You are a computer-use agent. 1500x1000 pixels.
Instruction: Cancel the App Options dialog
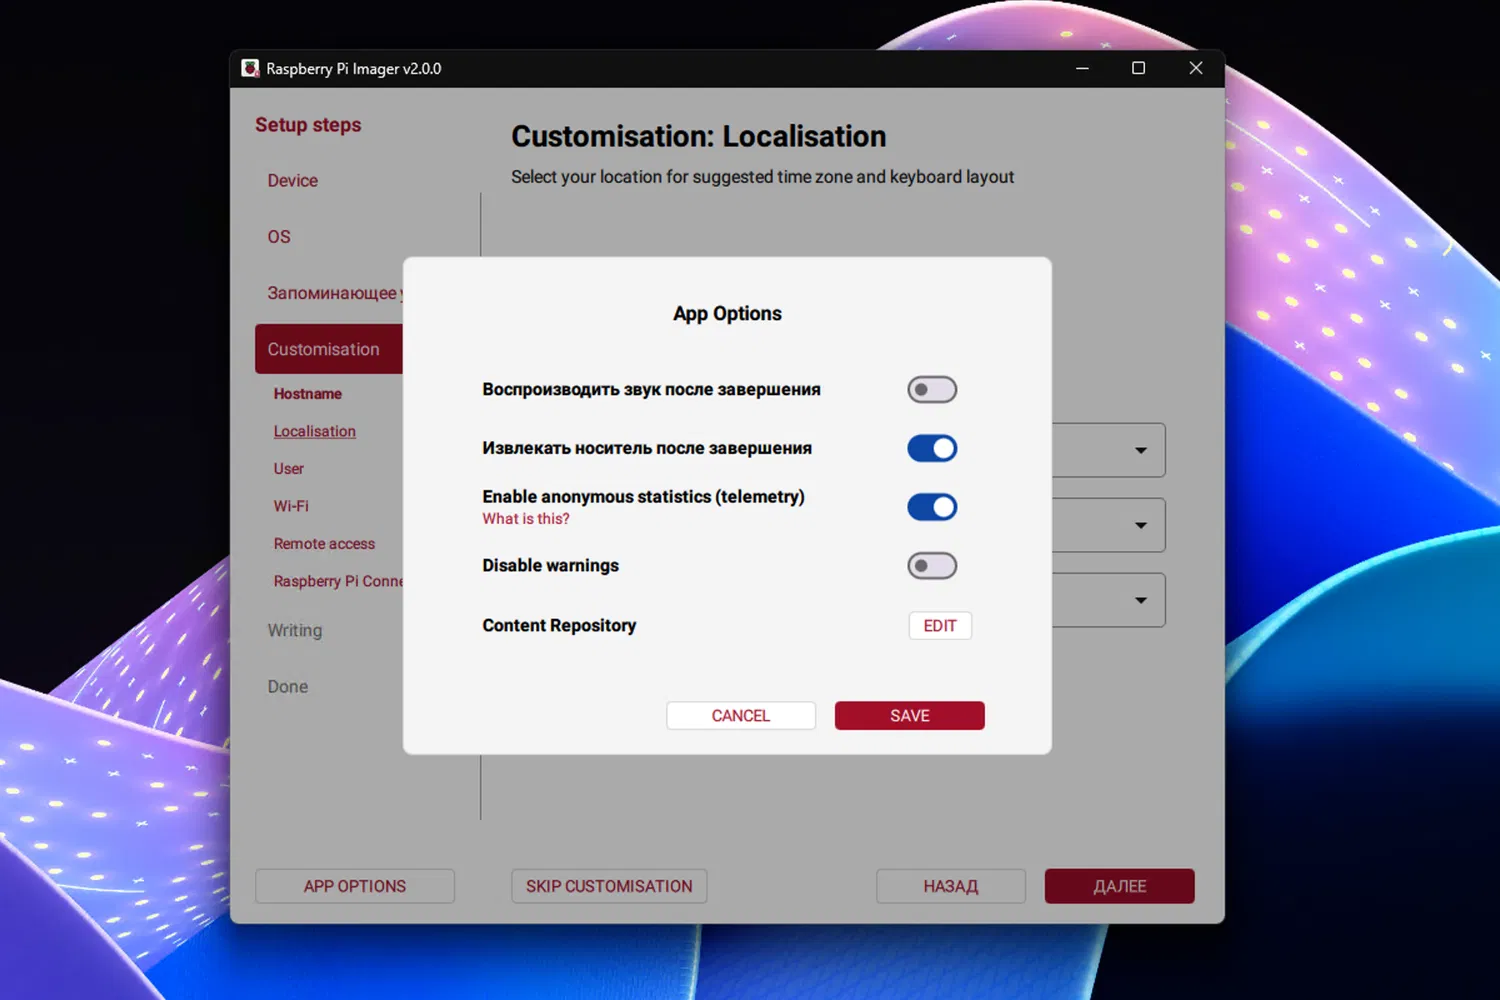pos(741,716)
